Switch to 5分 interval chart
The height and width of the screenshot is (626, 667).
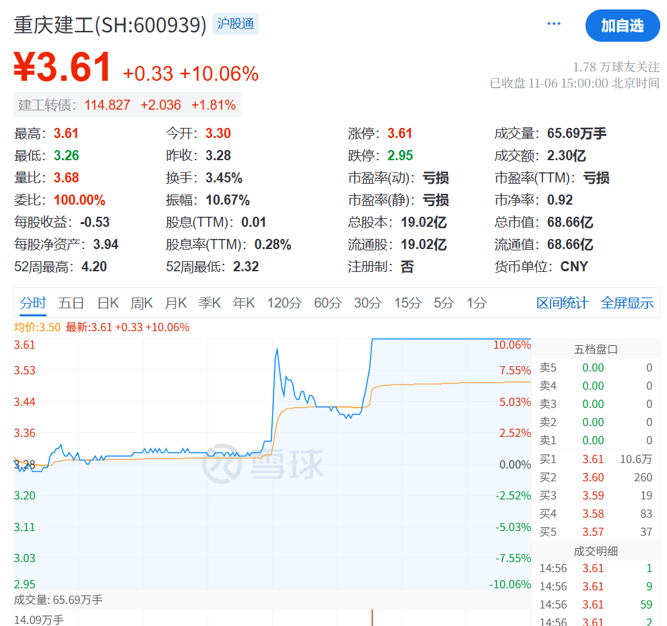[443, 303]
